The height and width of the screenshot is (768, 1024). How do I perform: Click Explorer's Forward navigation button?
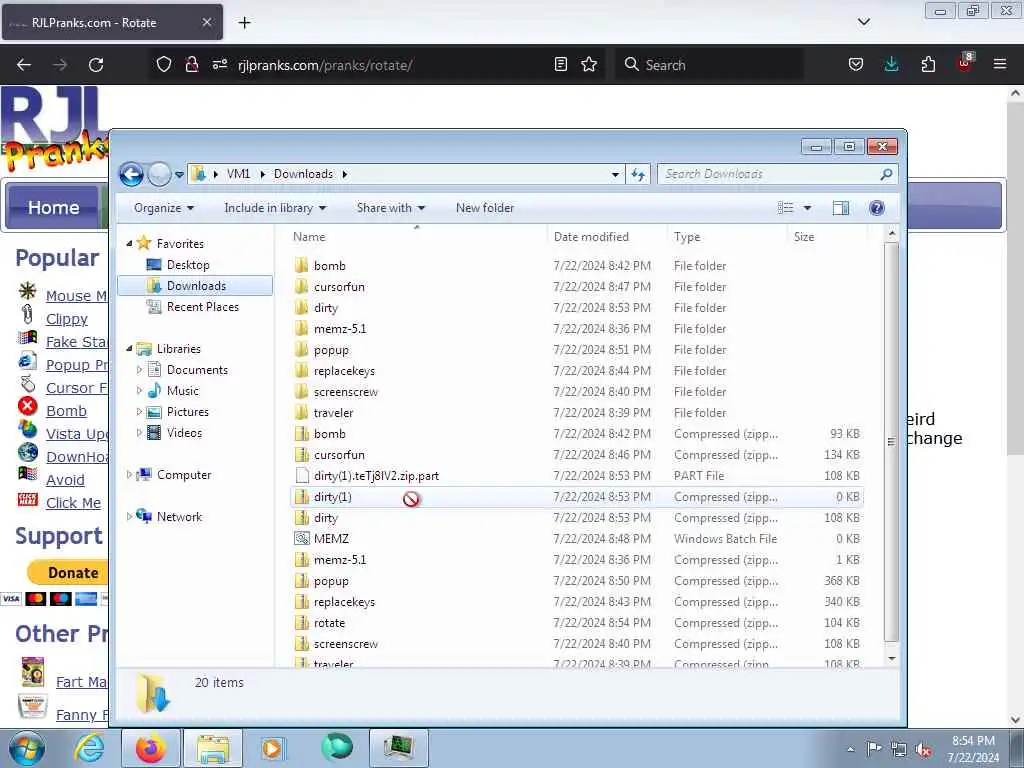(x=159, y=174)
